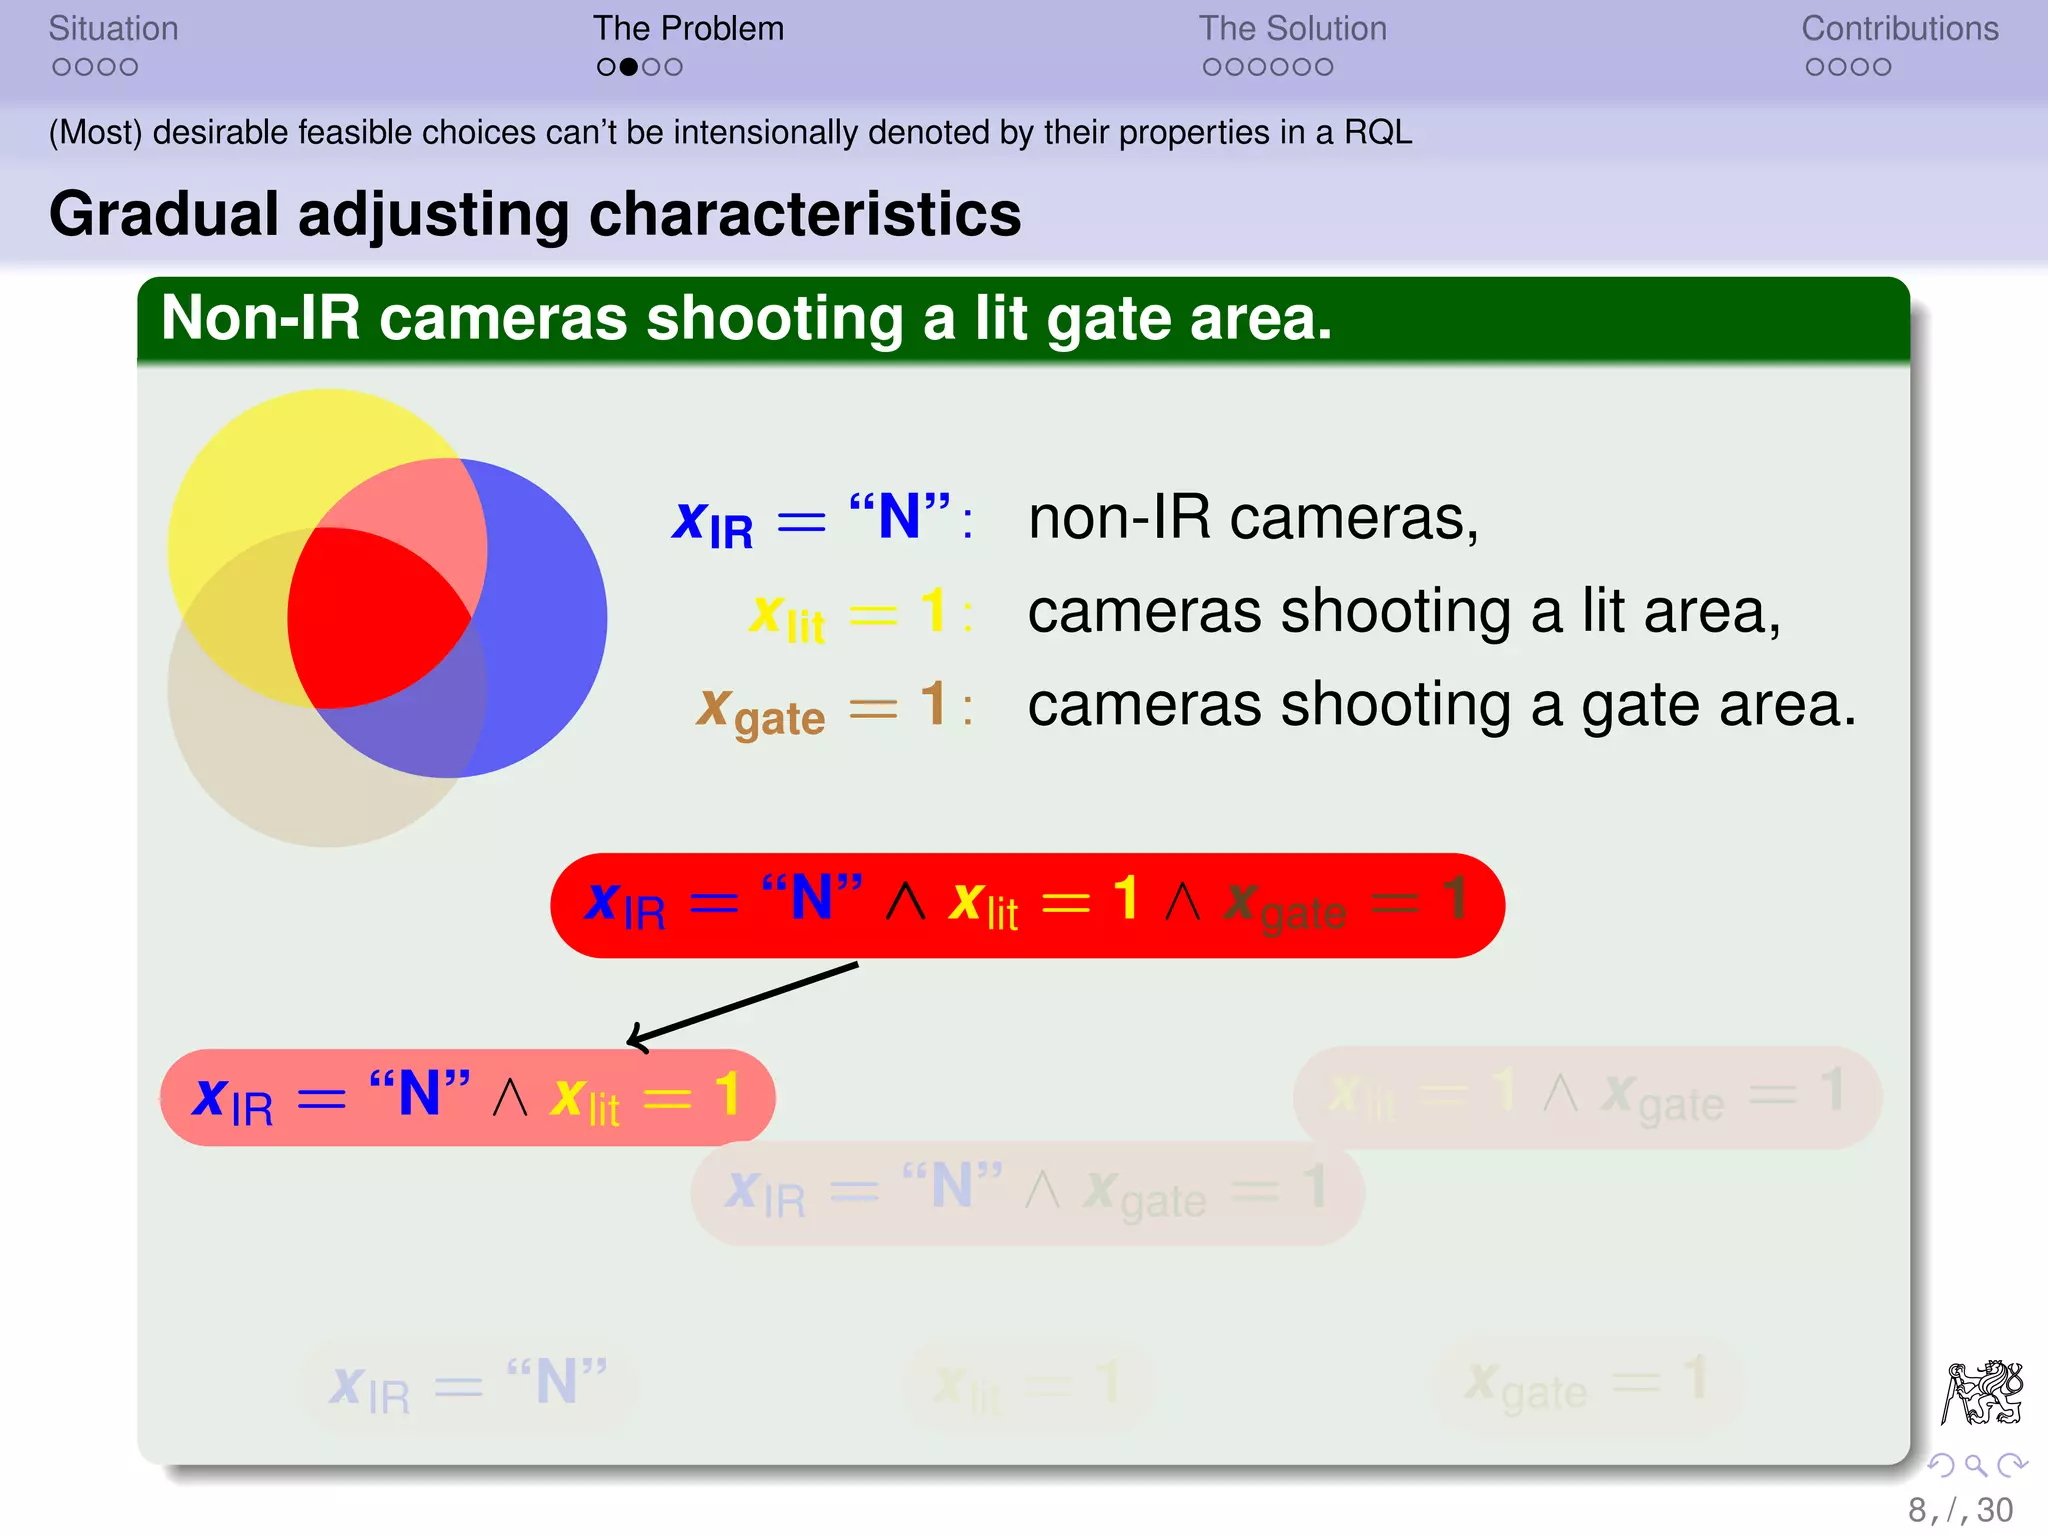The width and height of the screenshot is (2048, 1536).
Task: Go to the Contributions section
Action: click(x=1899, y=28)
